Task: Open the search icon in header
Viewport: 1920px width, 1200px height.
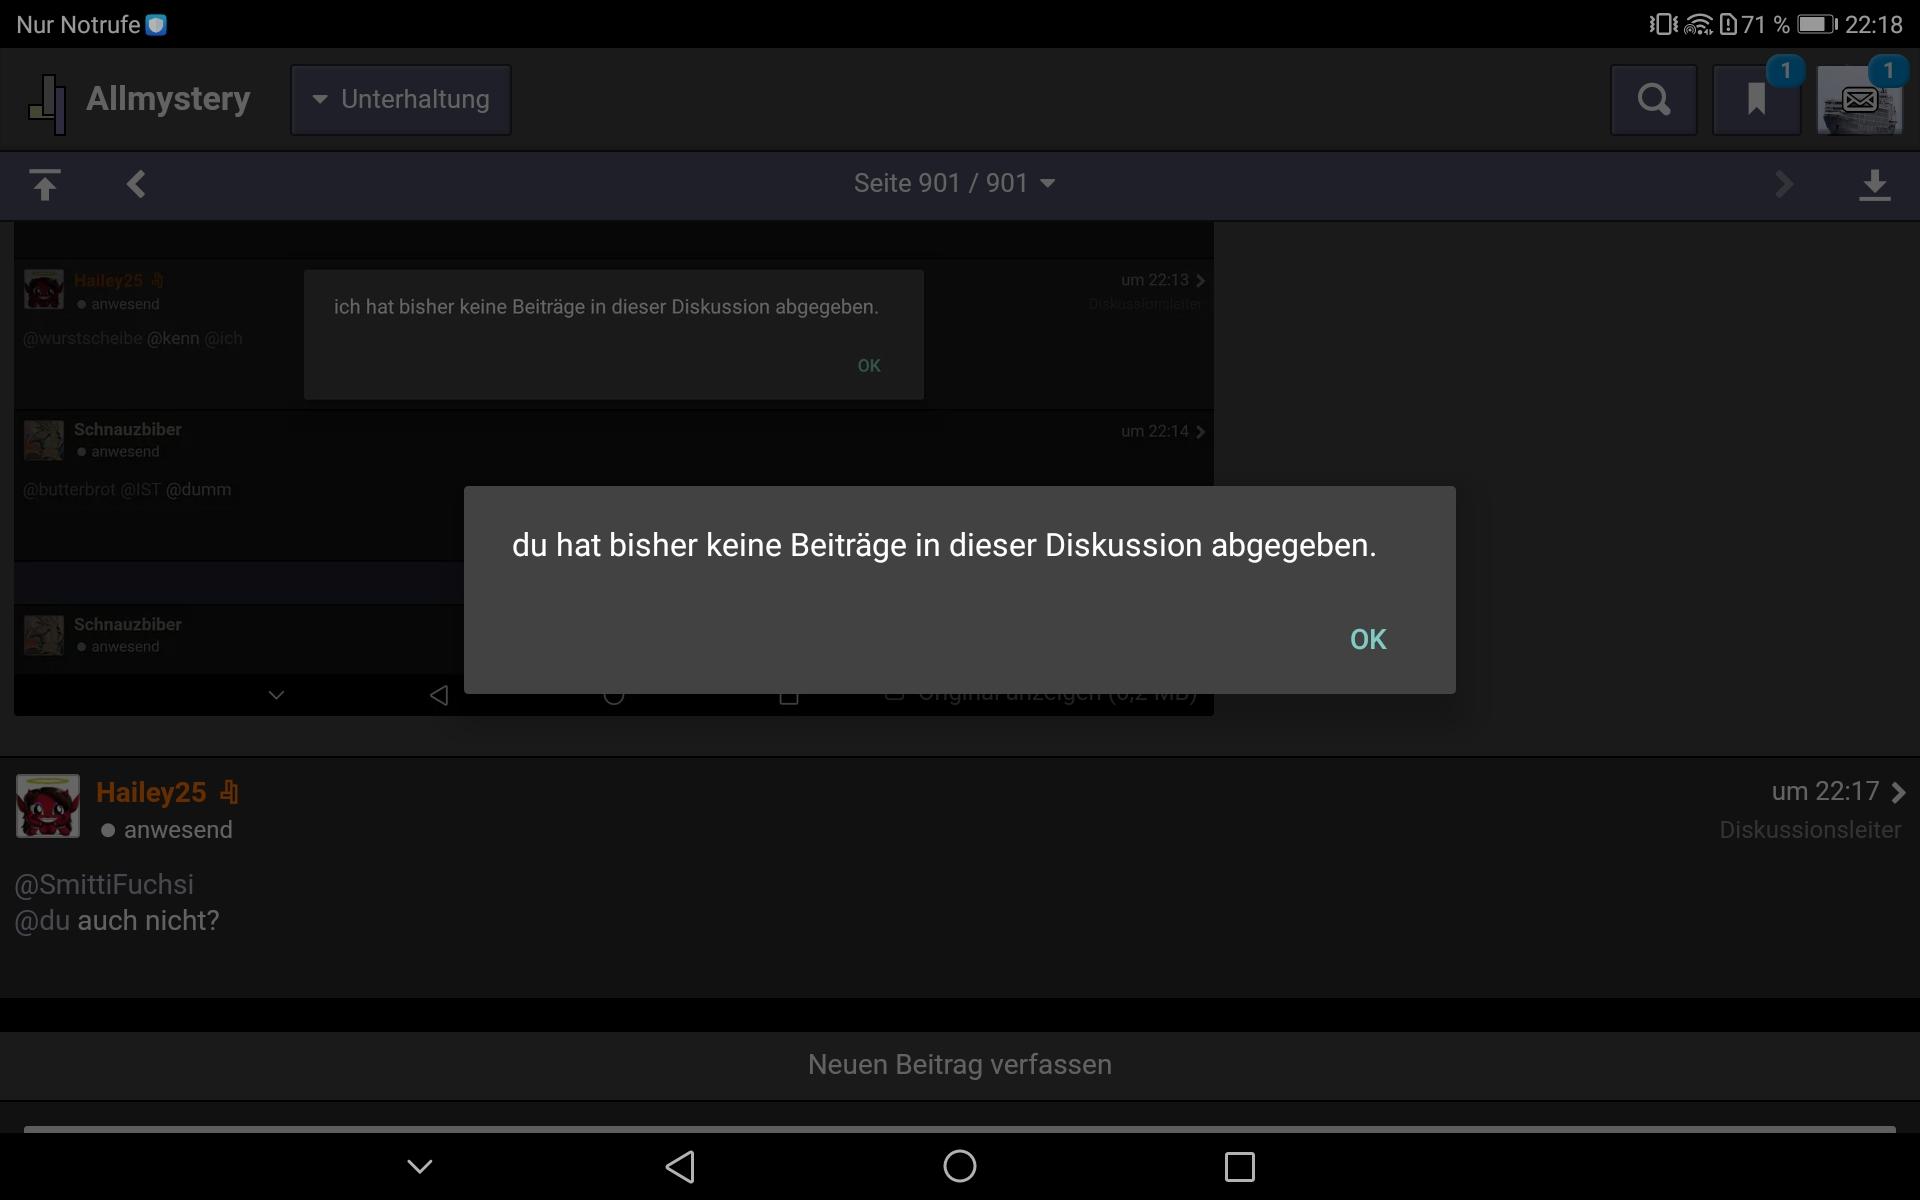Action: click(x=1653, y=100)
